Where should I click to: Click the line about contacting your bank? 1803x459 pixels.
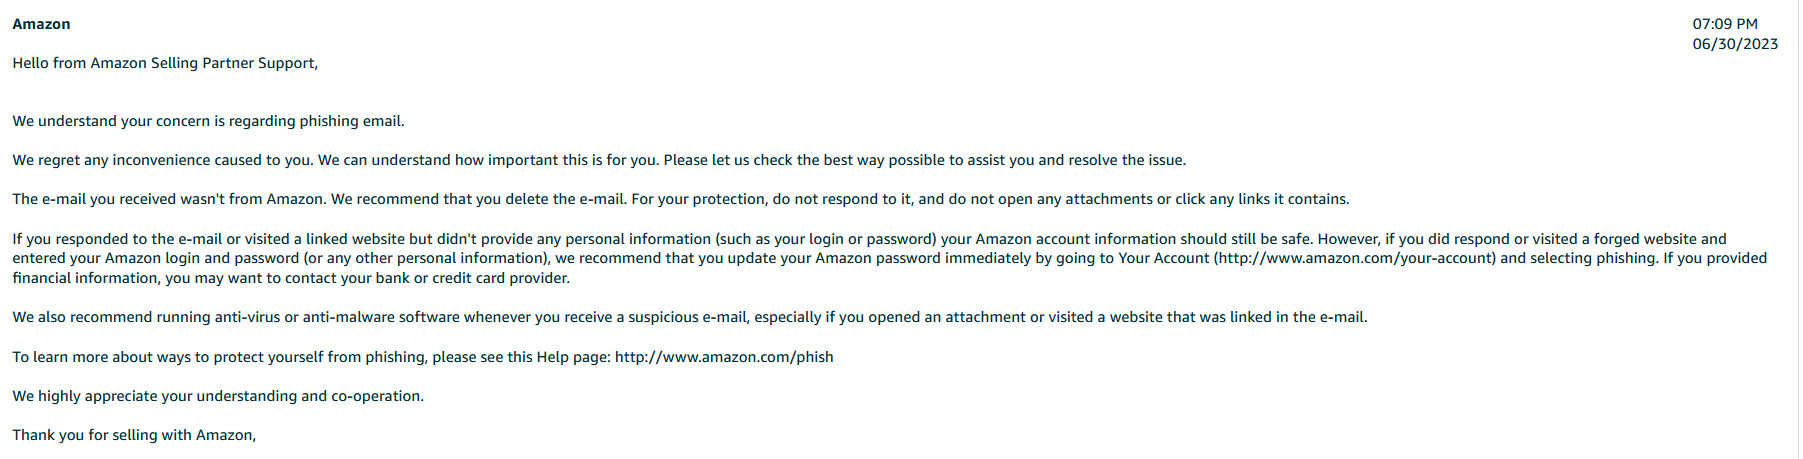coord(291,278)
